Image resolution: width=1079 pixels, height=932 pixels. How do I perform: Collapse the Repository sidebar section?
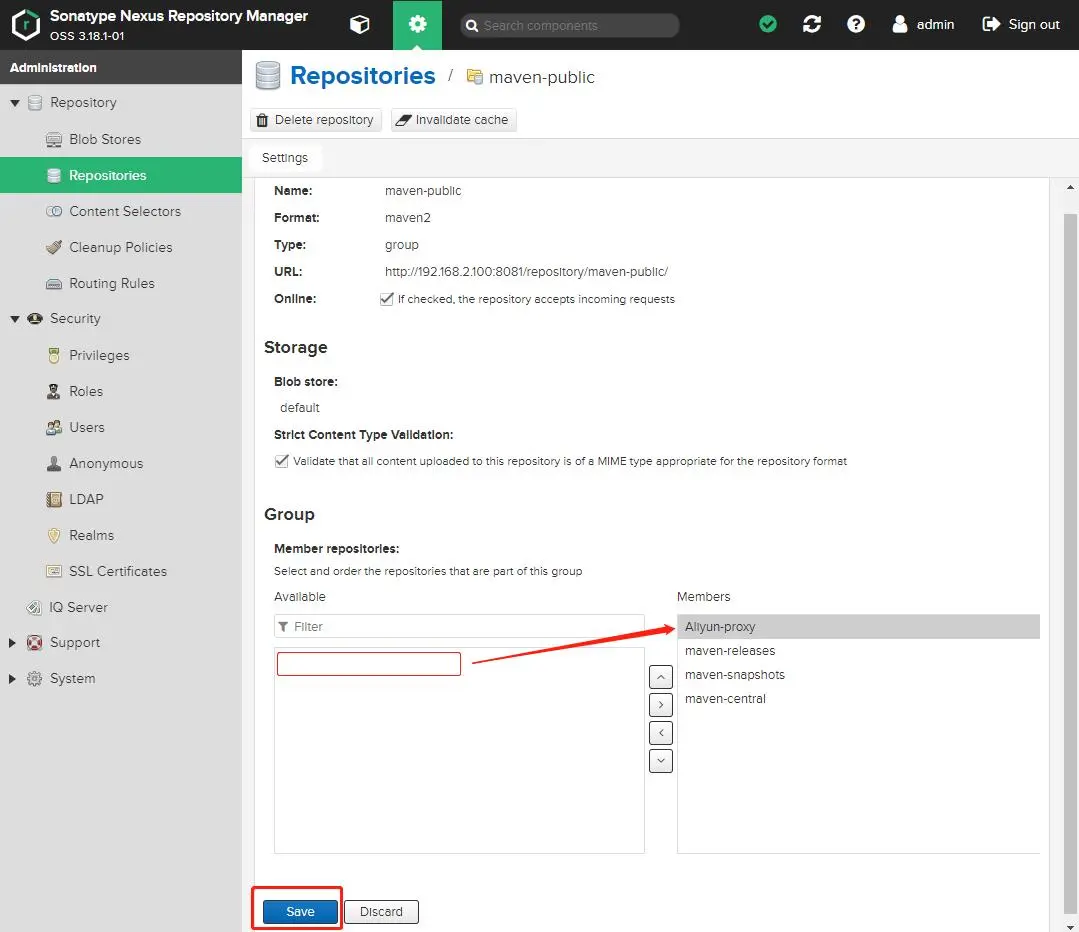pyautogui.click(x=15, y=102)
